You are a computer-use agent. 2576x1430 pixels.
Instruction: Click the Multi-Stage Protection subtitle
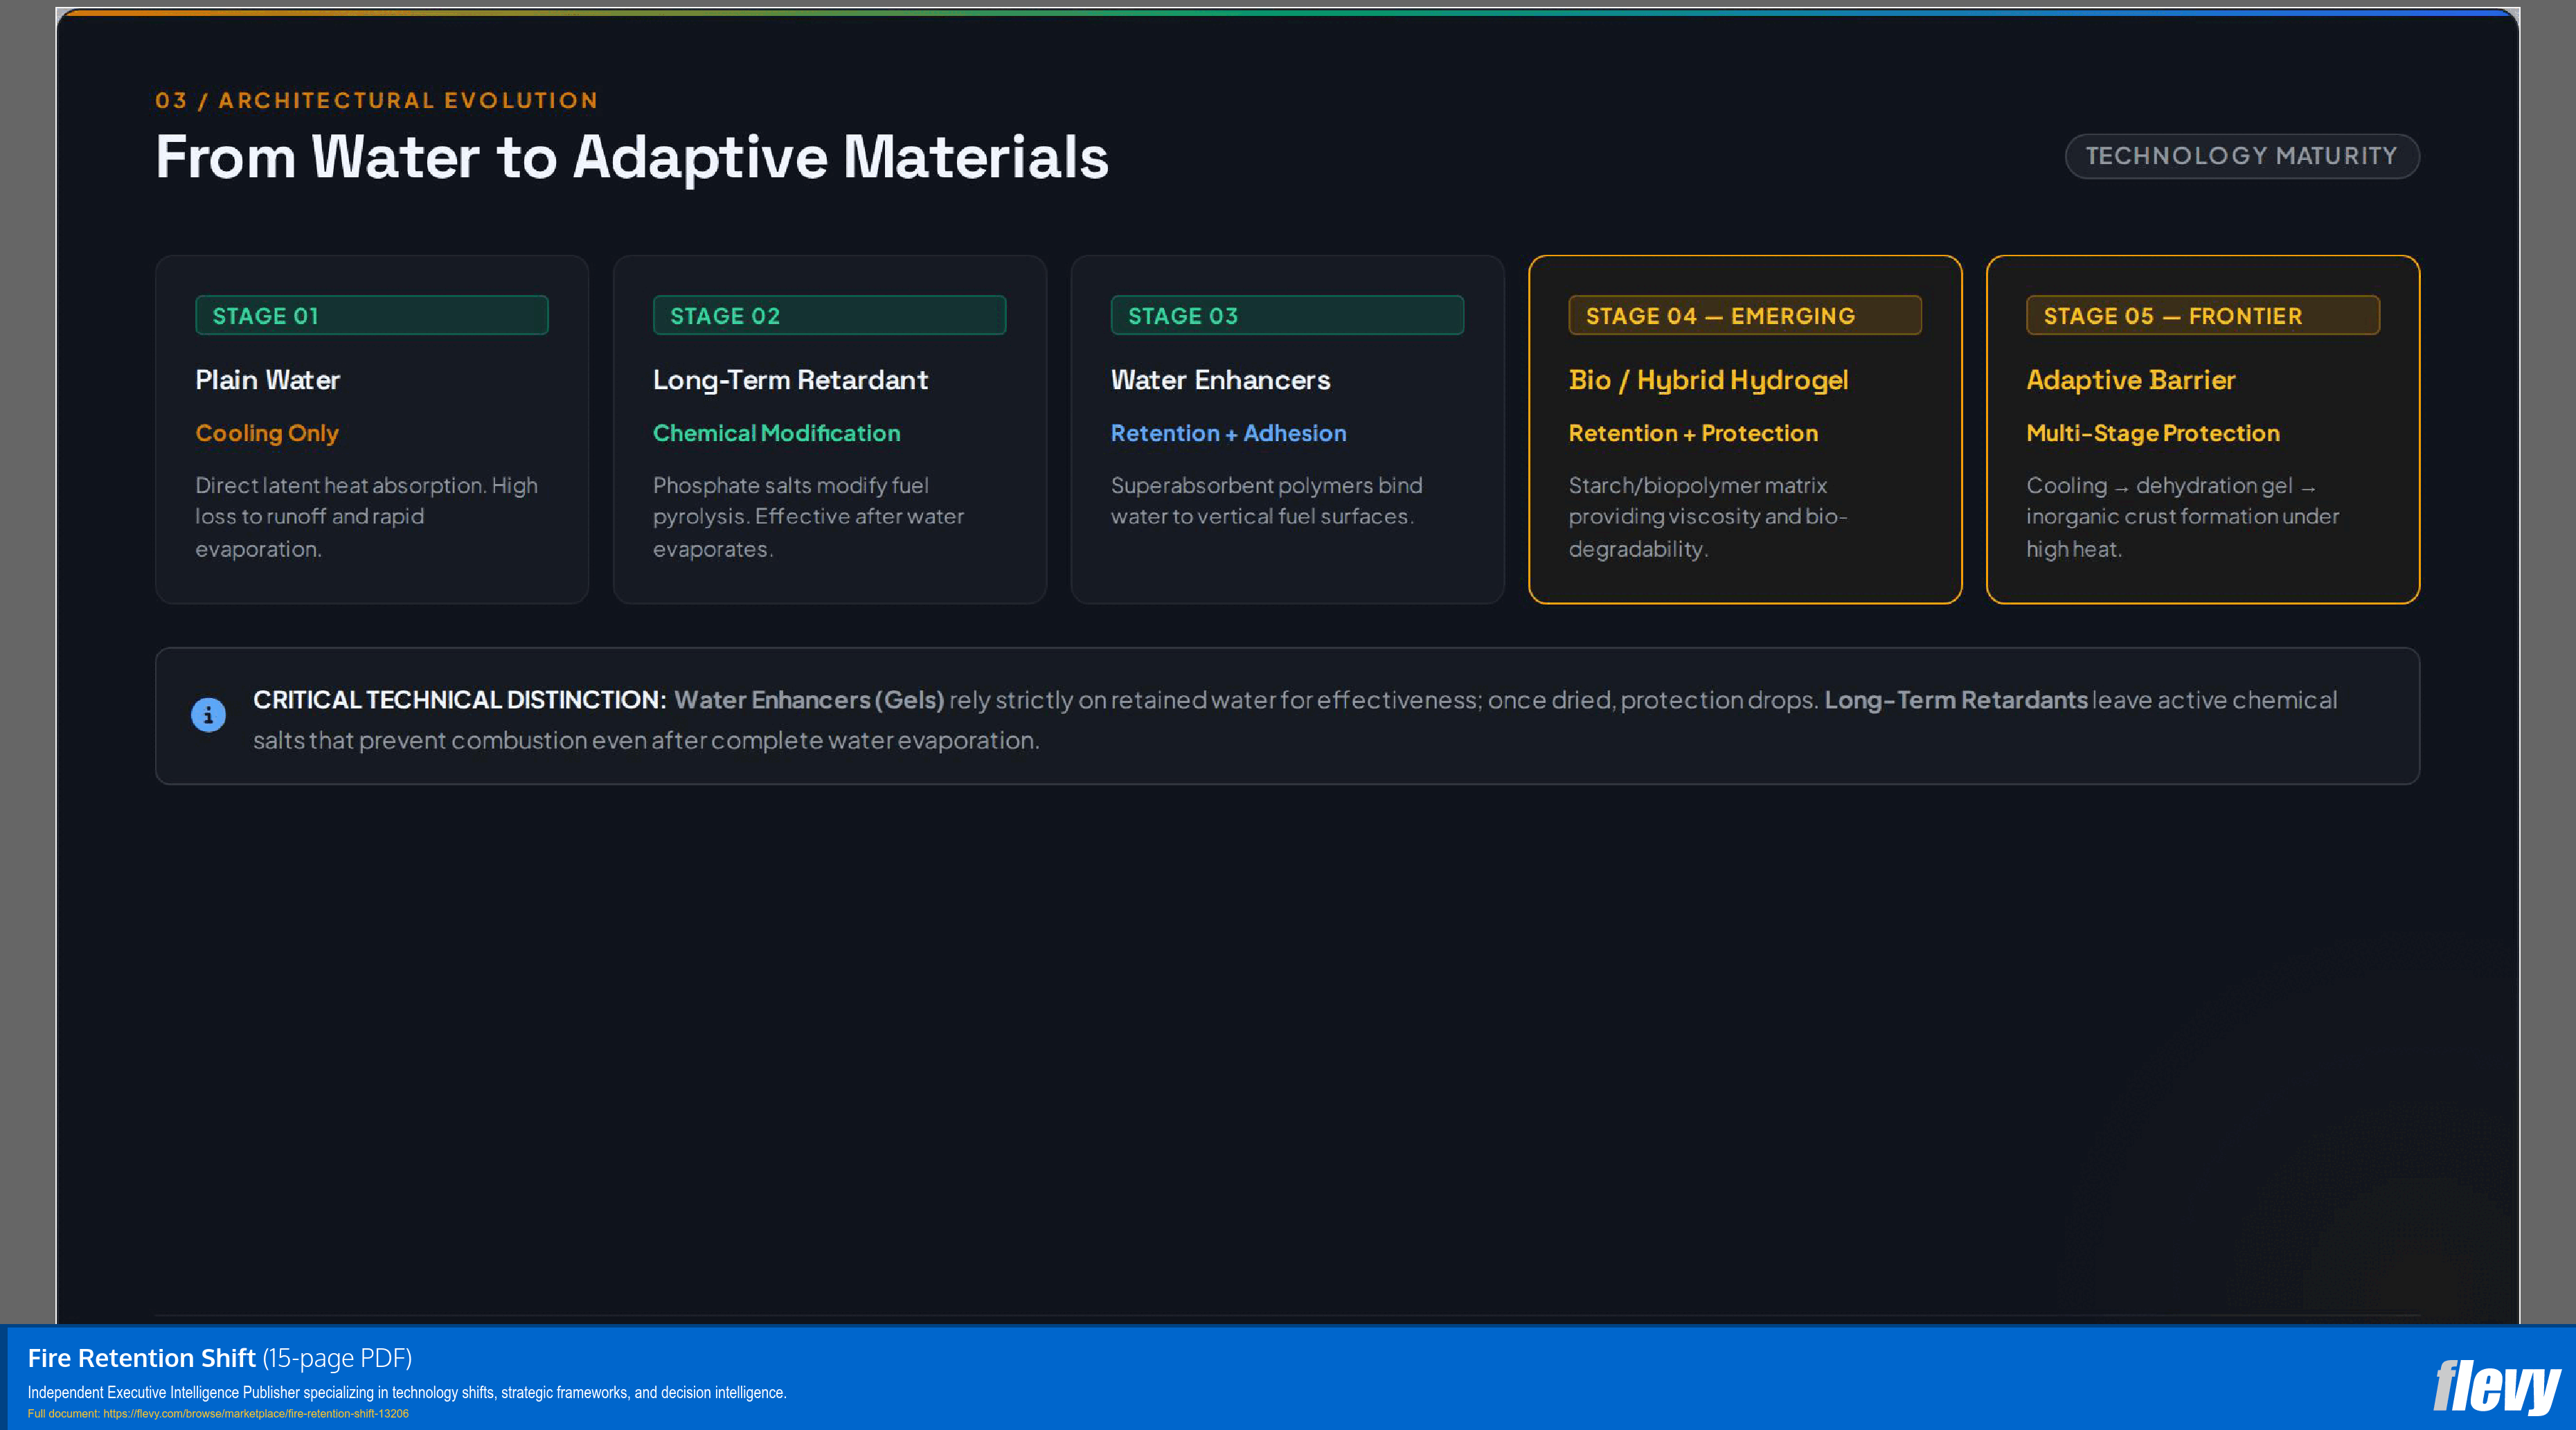[2153, 434]
